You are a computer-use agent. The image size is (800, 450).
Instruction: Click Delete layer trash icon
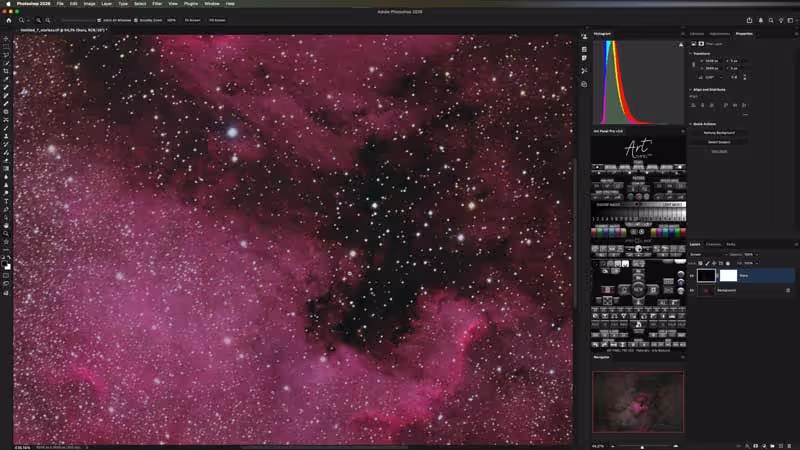coord(789,446)
